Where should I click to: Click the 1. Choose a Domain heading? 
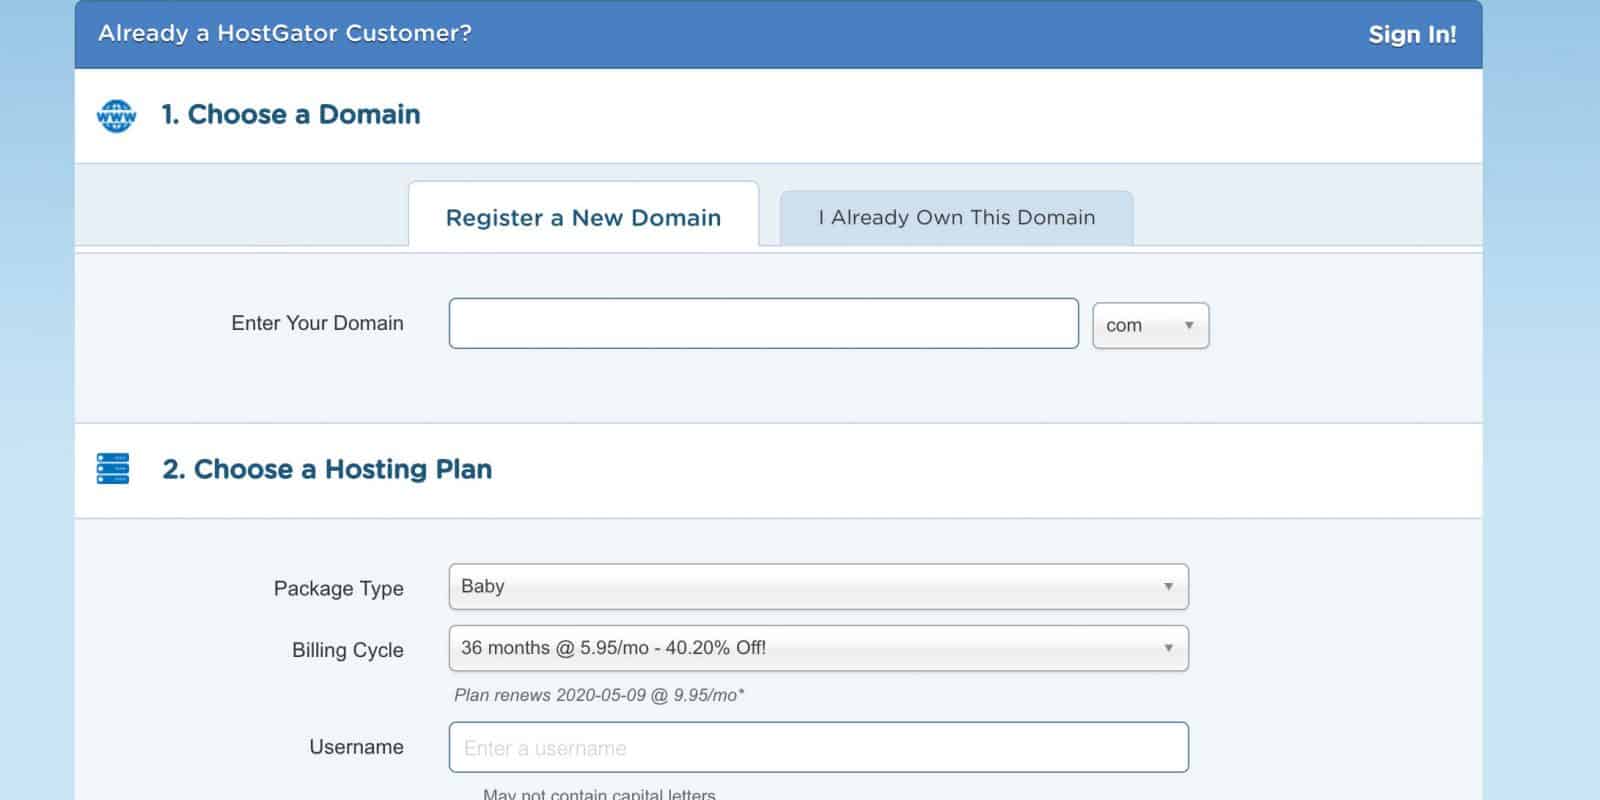[x=291, y=115]
